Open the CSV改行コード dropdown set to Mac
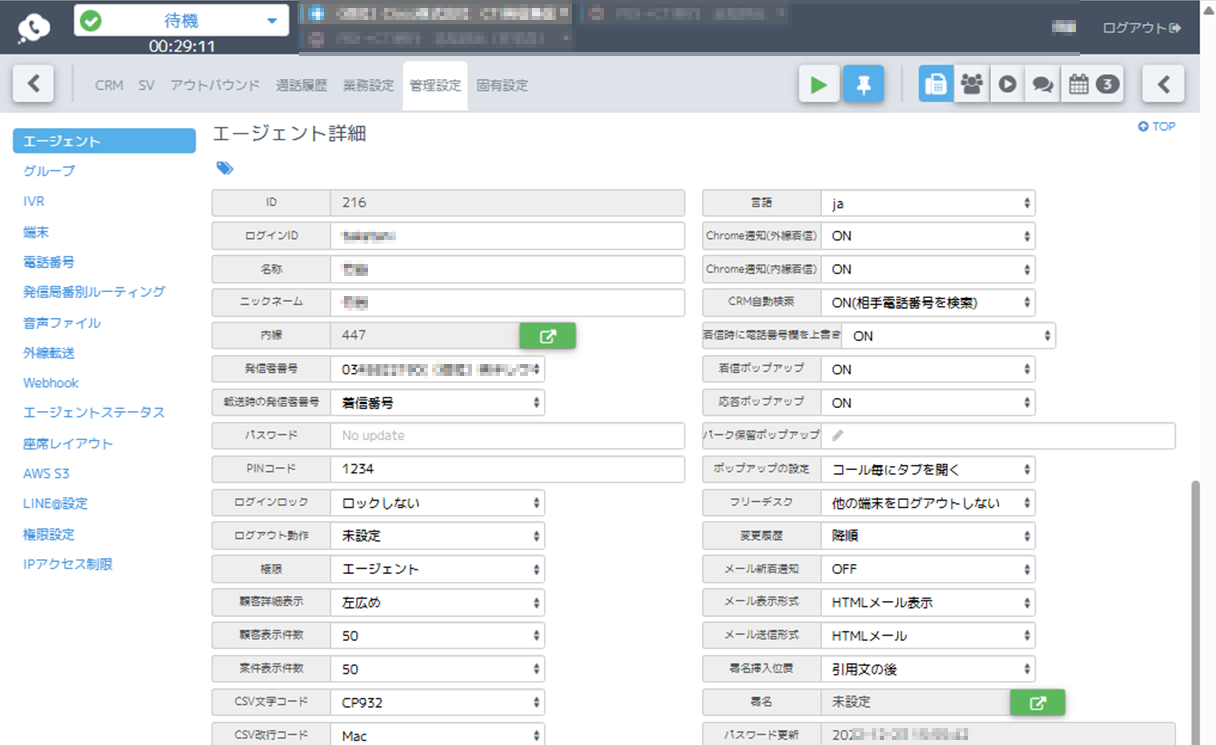 [436, 734]
